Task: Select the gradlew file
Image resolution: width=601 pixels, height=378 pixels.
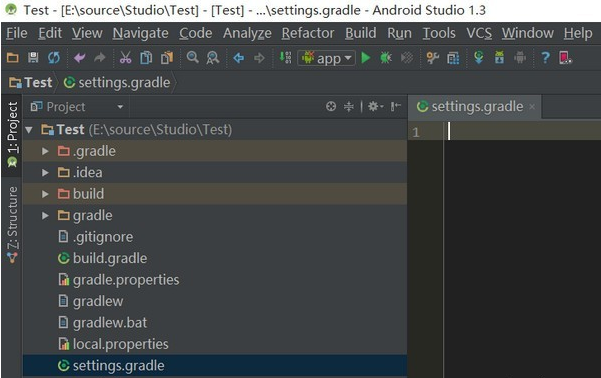Action: pyautogui.click(x=215, y=301)
